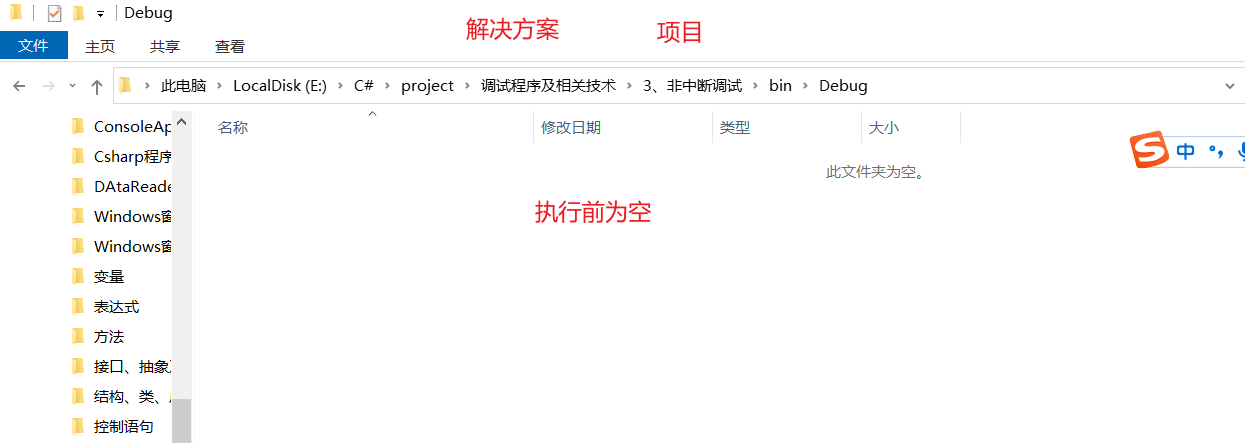Navigate to 此电脑 in the breadcrumb

(184, 86)
